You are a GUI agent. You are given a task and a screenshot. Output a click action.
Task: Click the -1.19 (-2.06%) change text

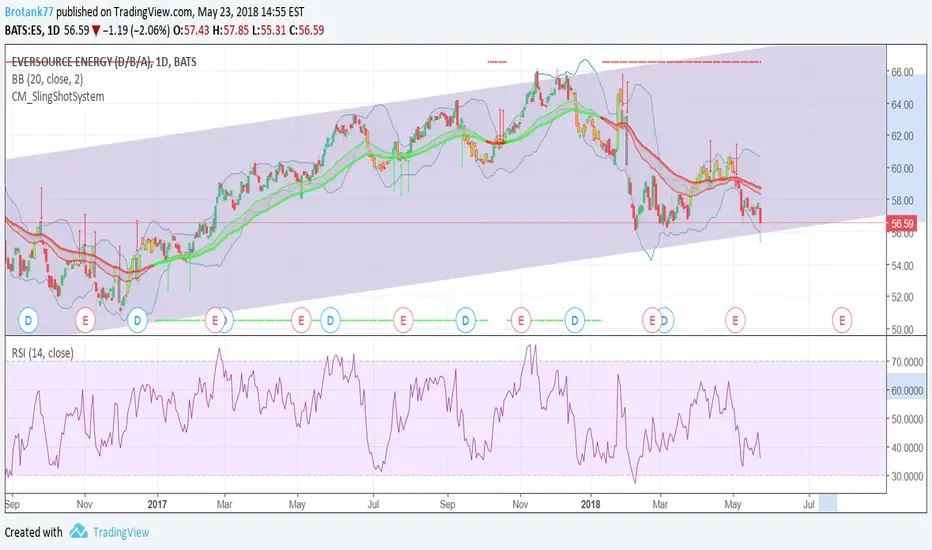point(136,30)
